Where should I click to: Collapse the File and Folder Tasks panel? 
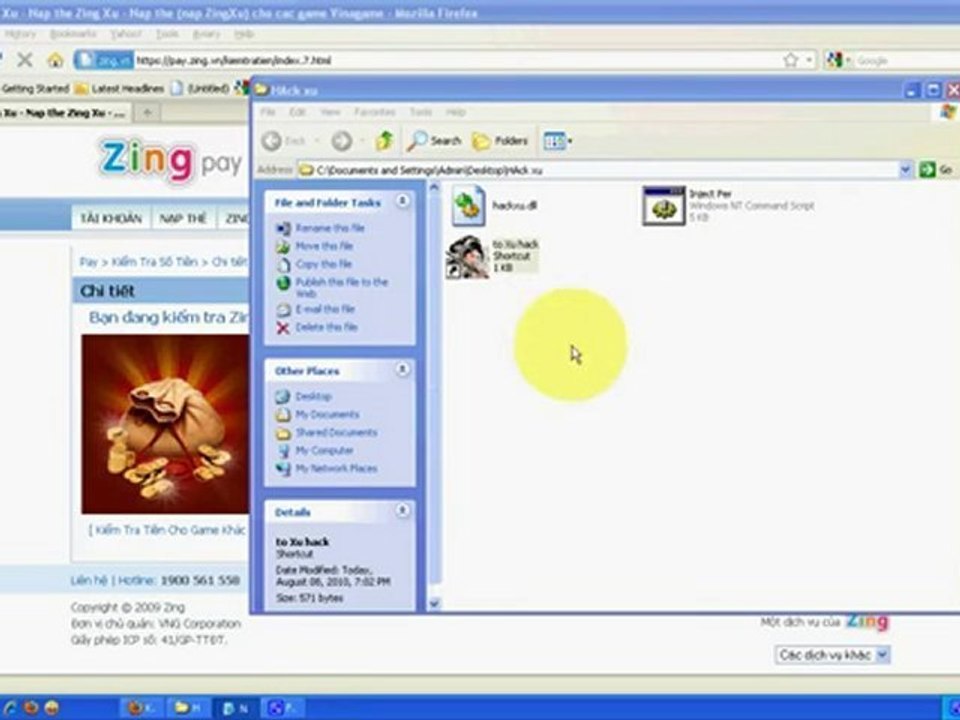tap(402, 201)
